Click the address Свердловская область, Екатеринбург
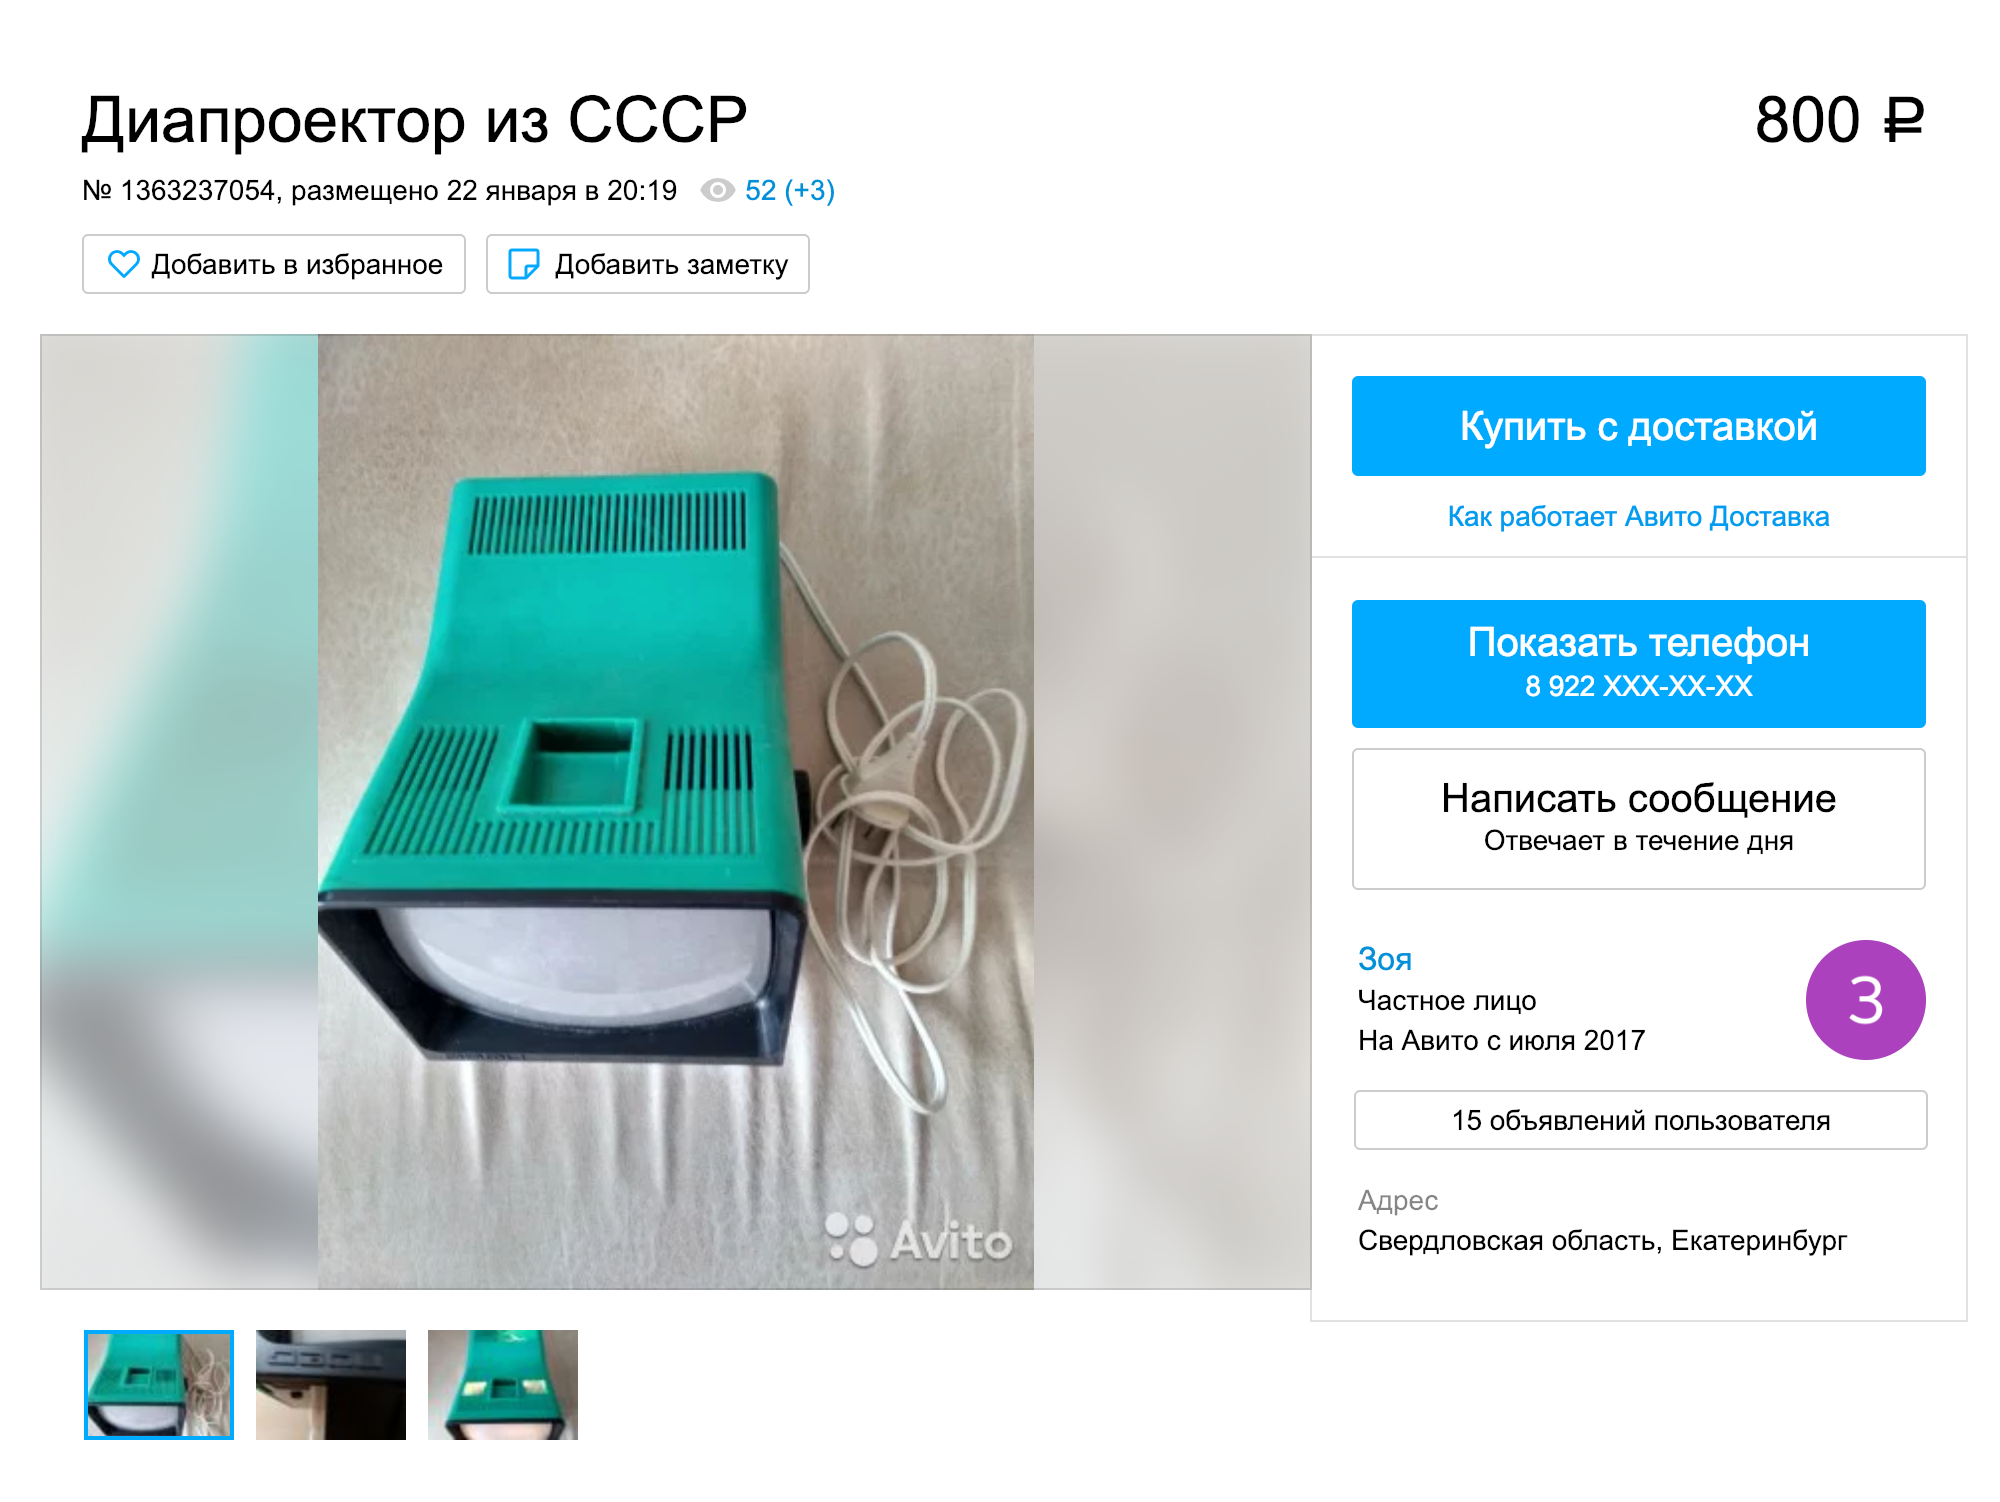This screenshot has width=2000, height=1502. (x=1602, y=1240)
